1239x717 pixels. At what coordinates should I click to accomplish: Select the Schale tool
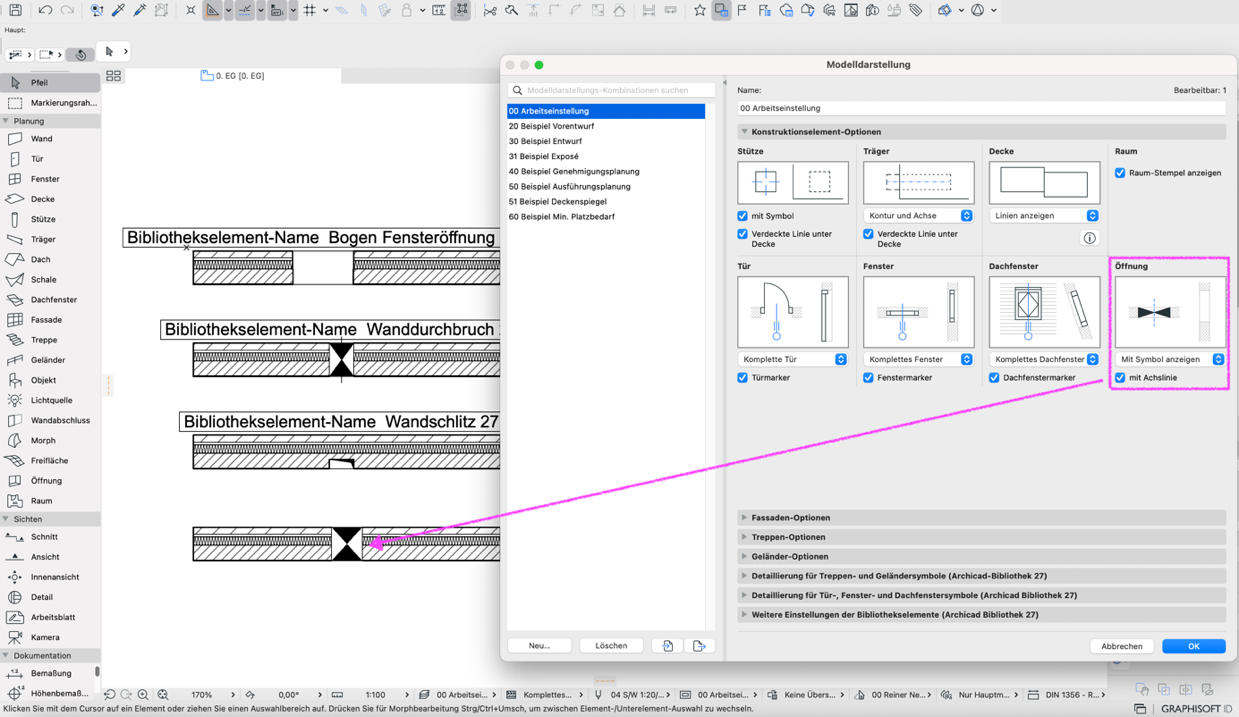click(x=50, y=280)
